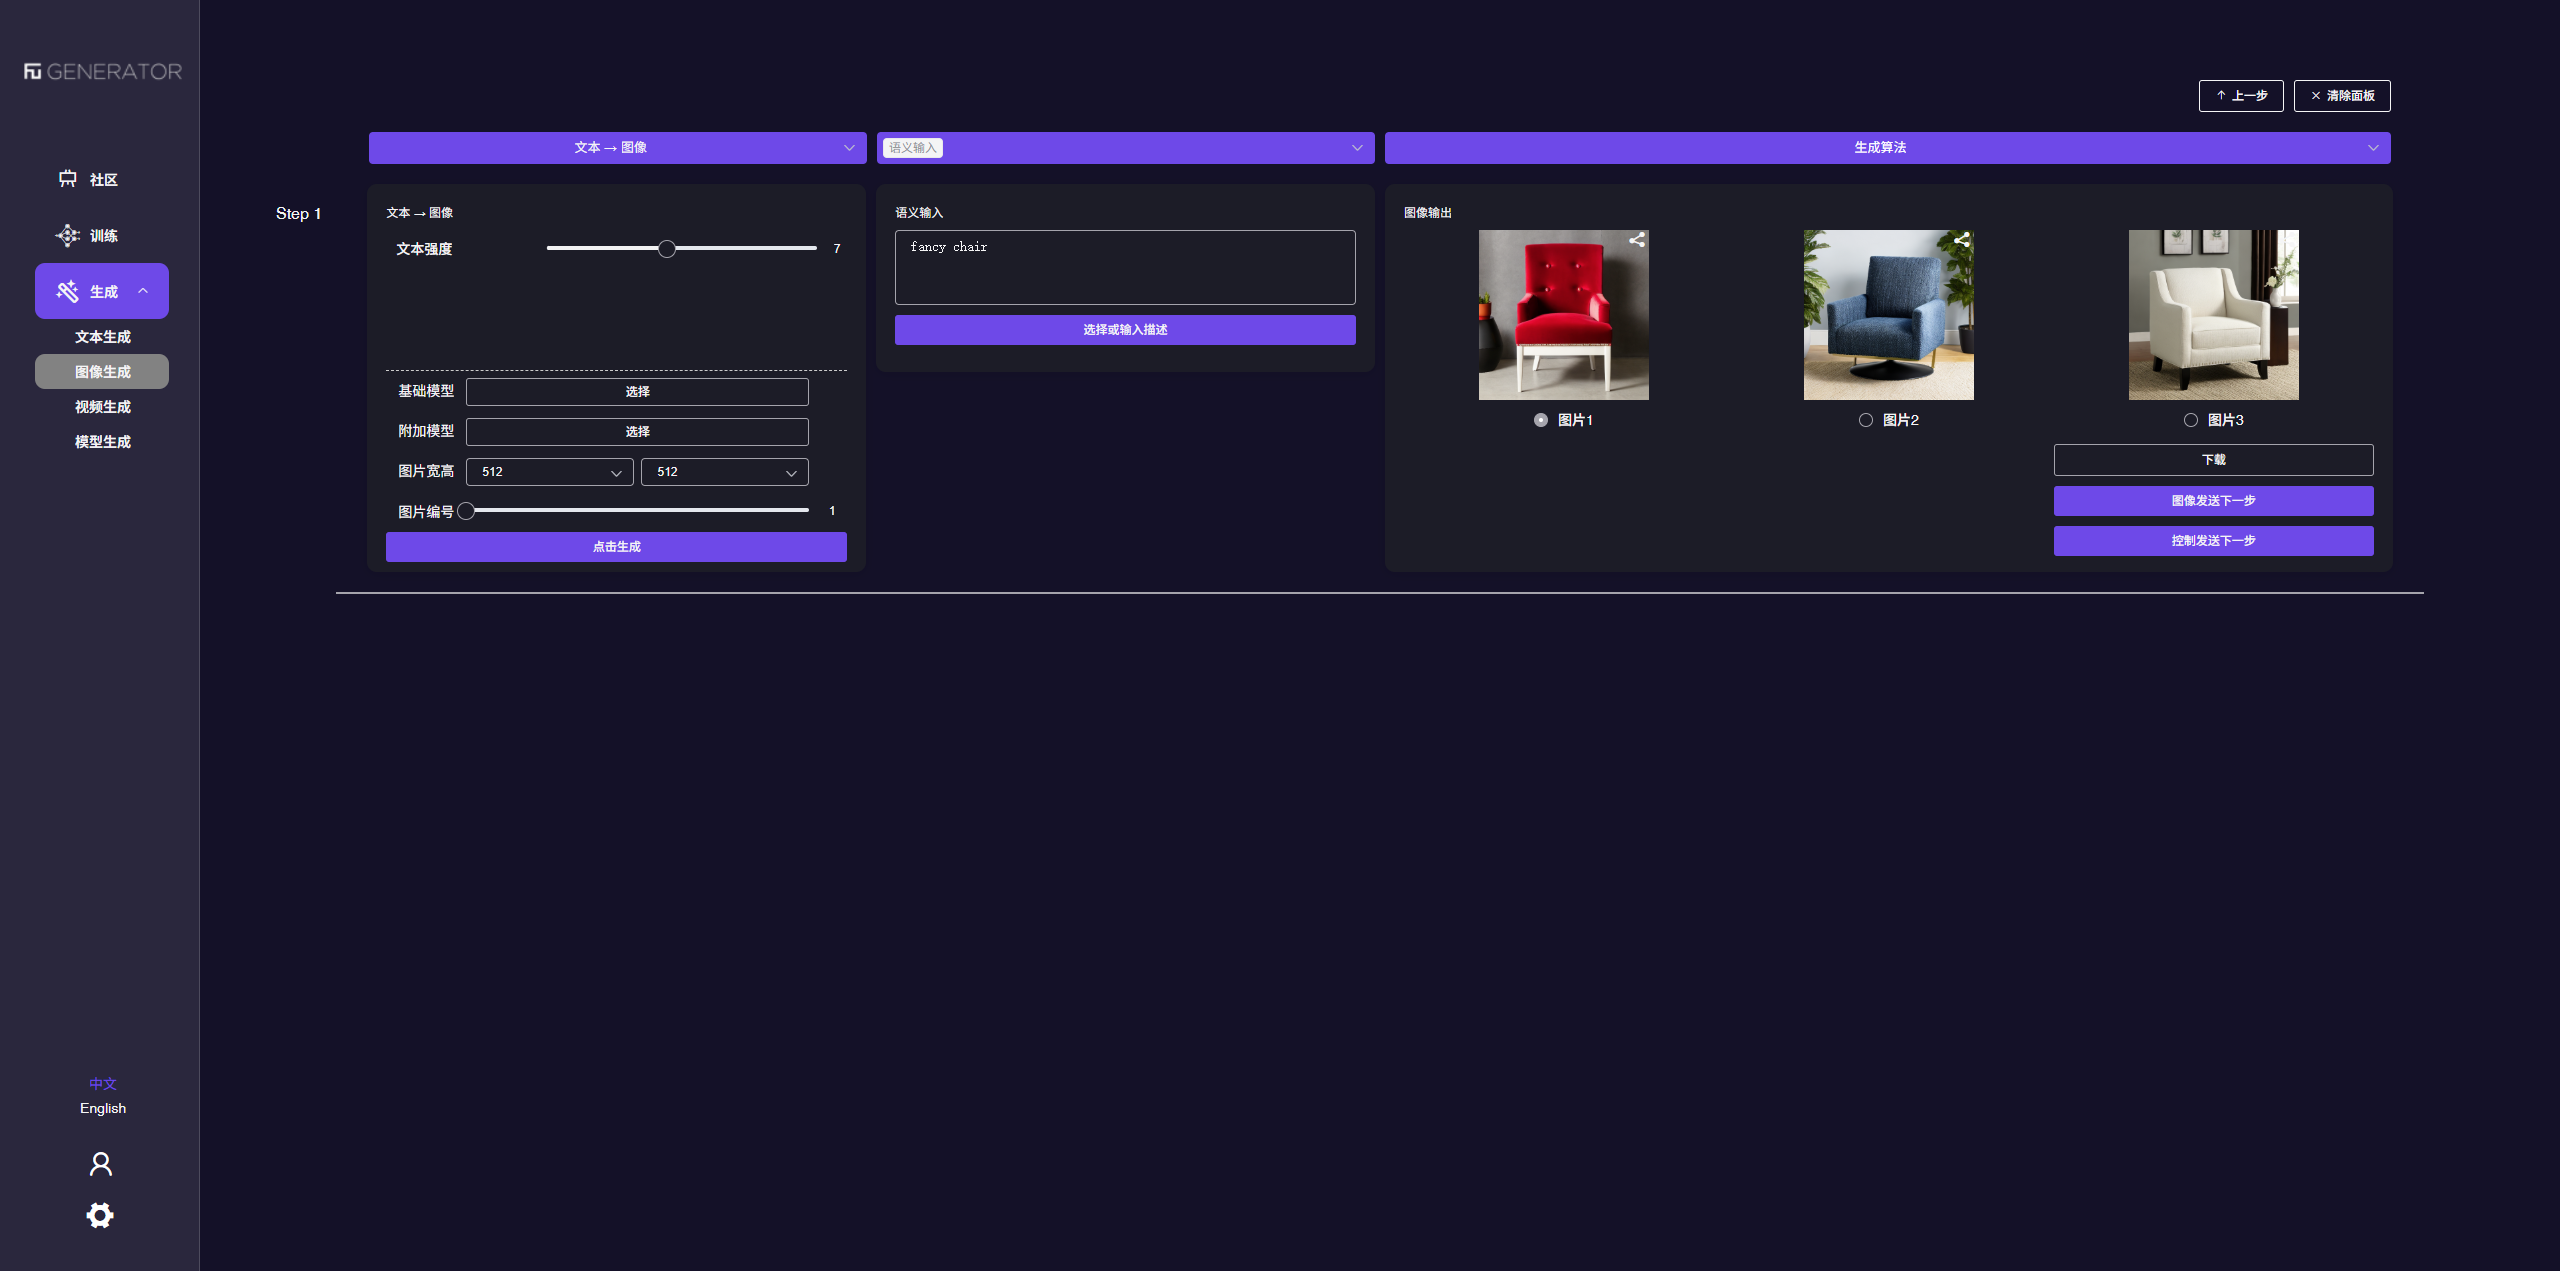This screenshot has width=2560, height=1271.
Task: Click the 文本强度 slider handle
Action: (667, 249)
